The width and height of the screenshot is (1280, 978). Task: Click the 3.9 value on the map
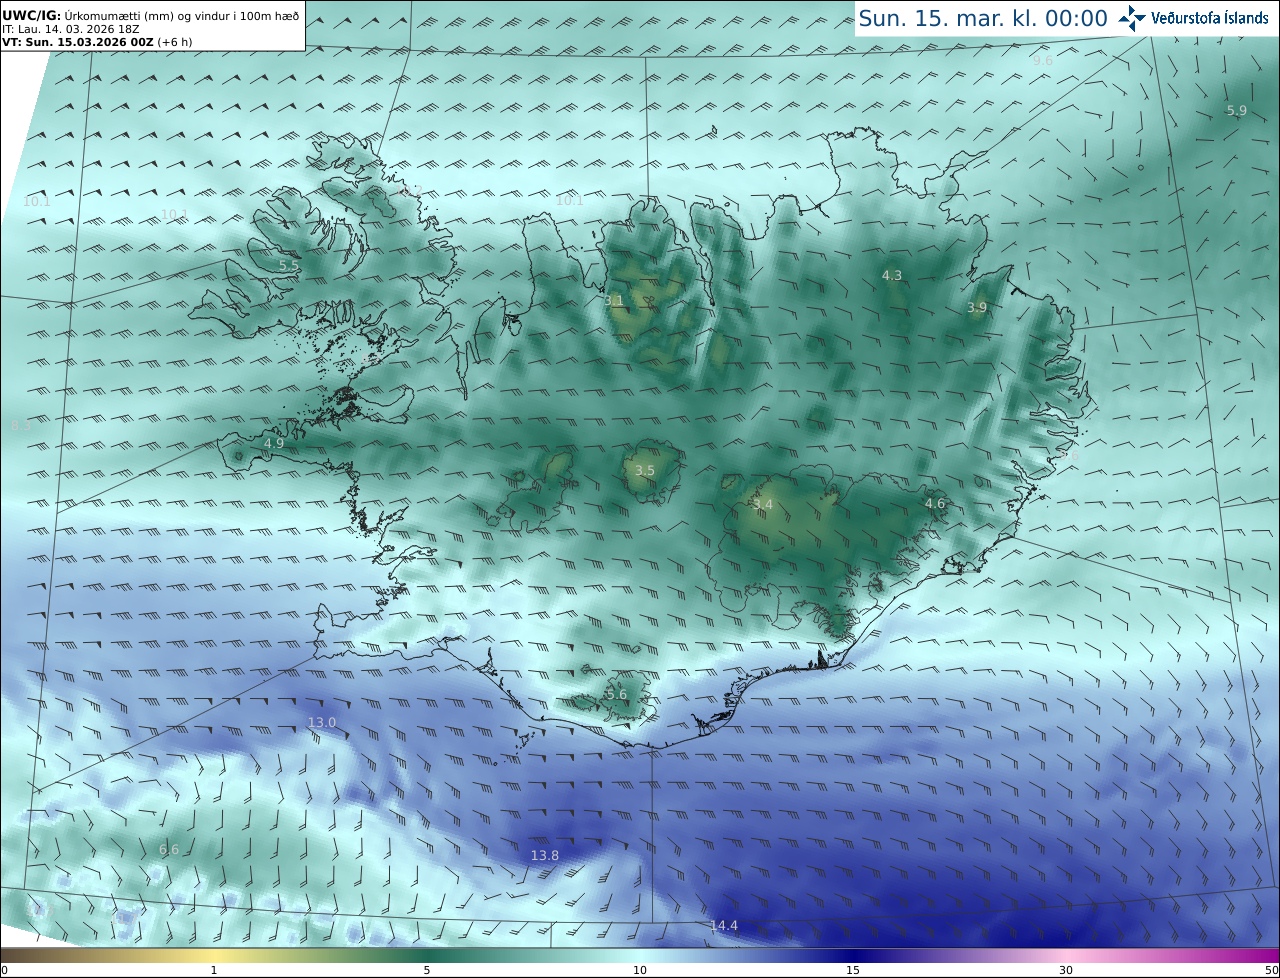pos(977,308)
